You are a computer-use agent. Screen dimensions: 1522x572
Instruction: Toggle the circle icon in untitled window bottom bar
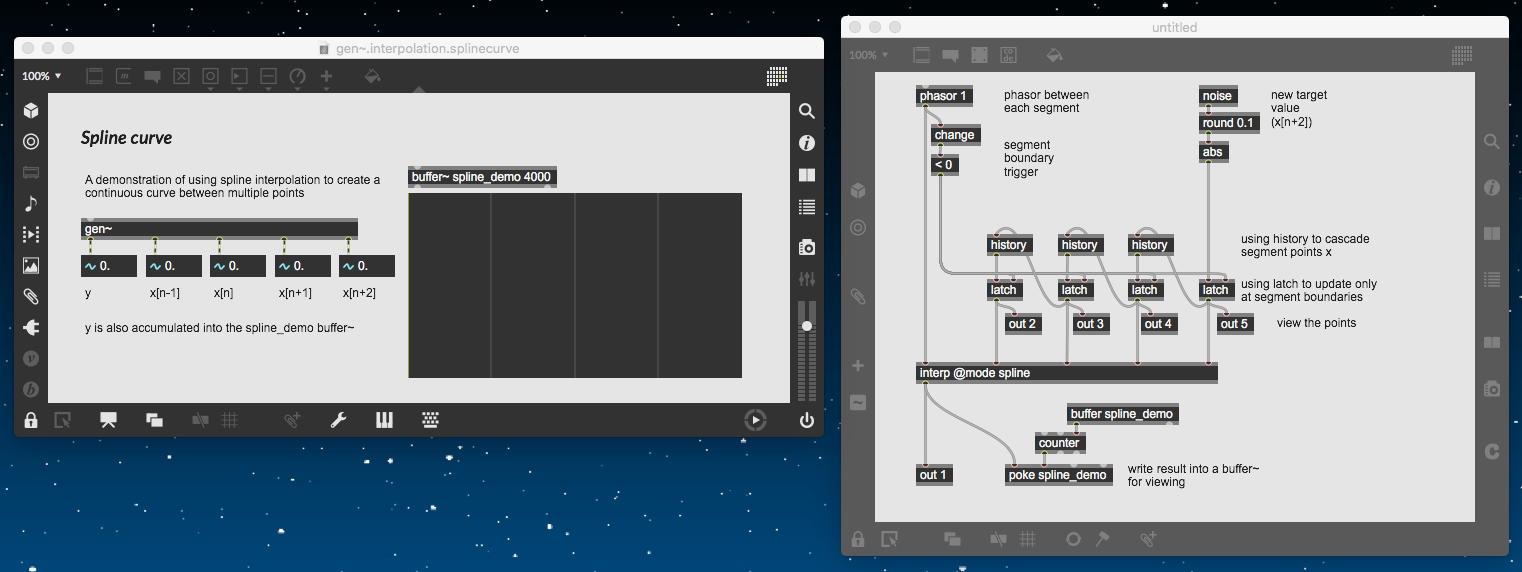tap(1072, 539)
